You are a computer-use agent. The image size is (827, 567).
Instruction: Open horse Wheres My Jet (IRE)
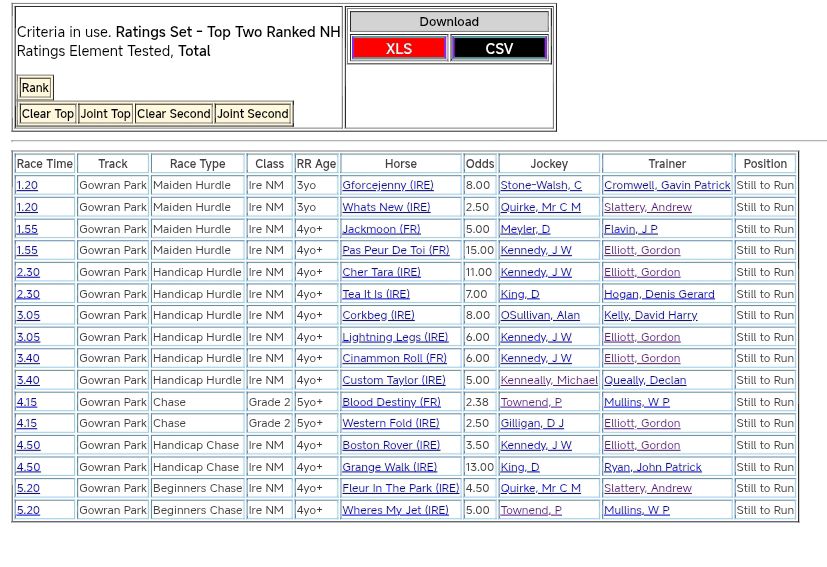[395, 510]
